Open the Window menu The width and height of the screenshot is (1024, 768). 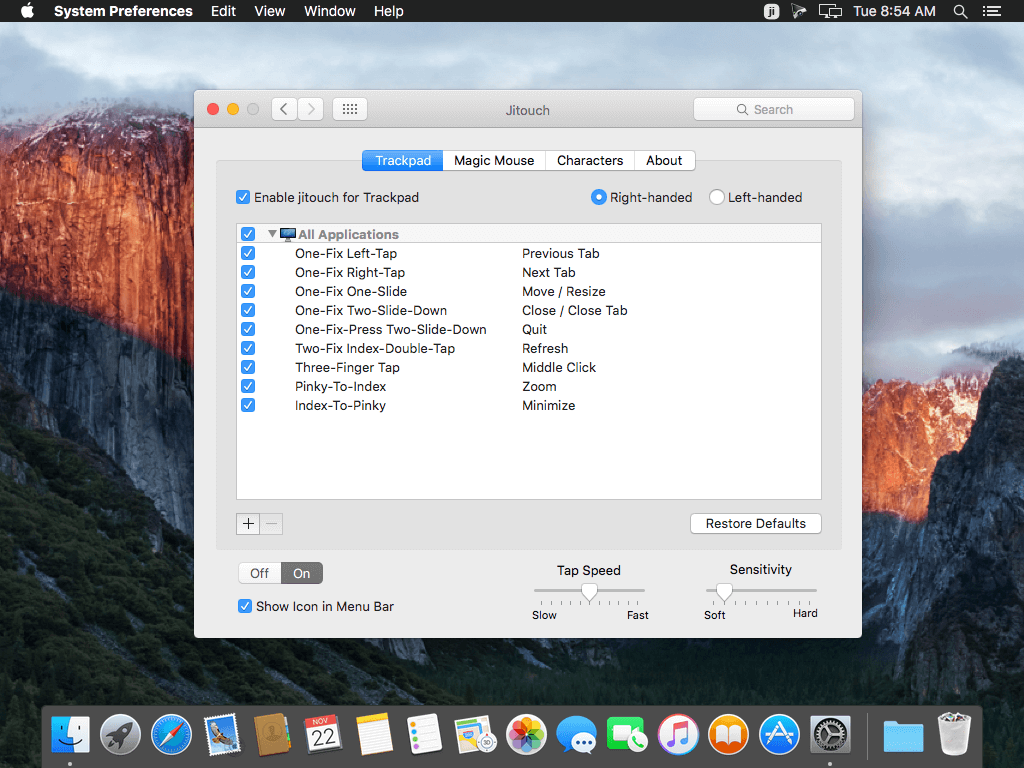330,11
